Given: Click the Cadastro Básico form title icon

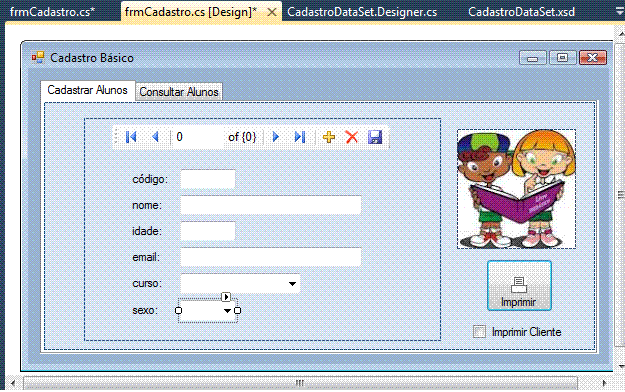Looking at the screenshot, I should pyautogui.click(x=38, y=58).
